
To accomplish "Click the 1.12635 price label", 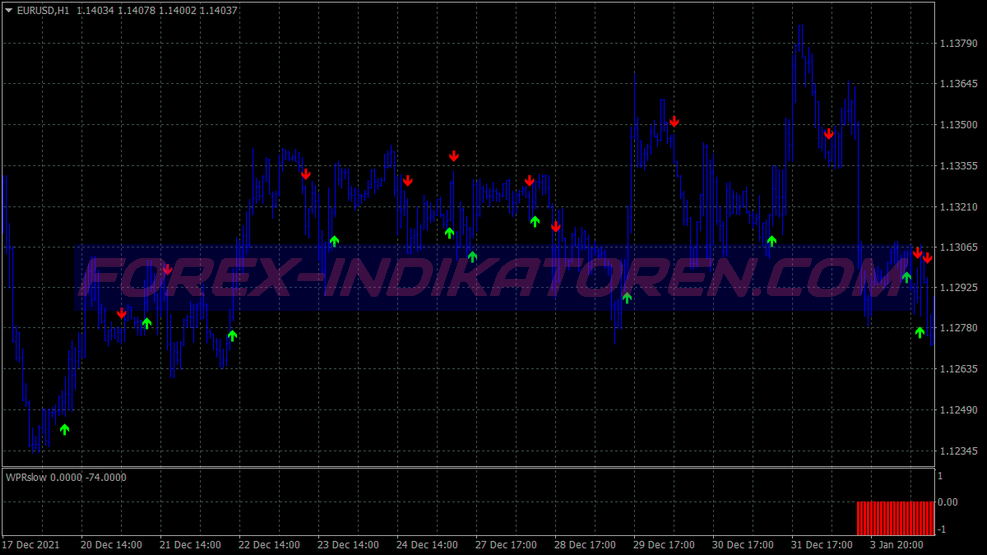I will [x=958, y=369].
